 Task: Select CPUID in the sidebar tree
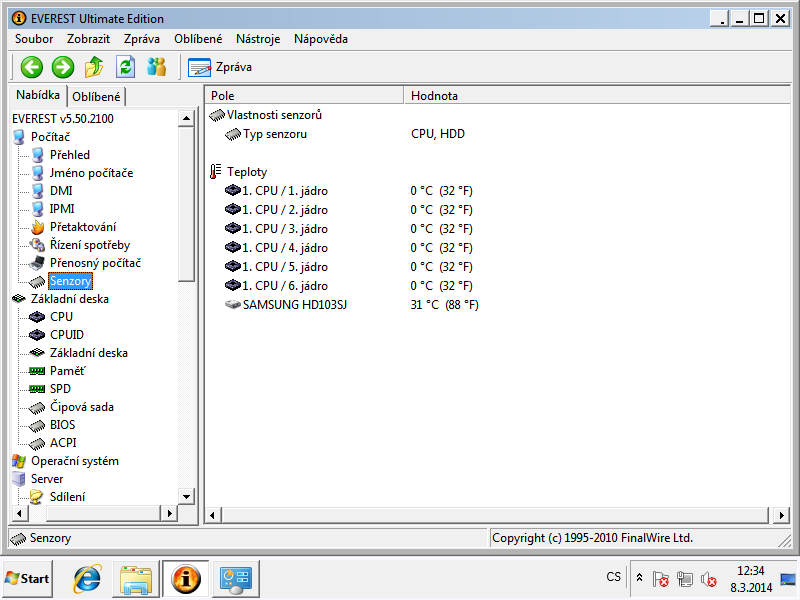(67, 335)
